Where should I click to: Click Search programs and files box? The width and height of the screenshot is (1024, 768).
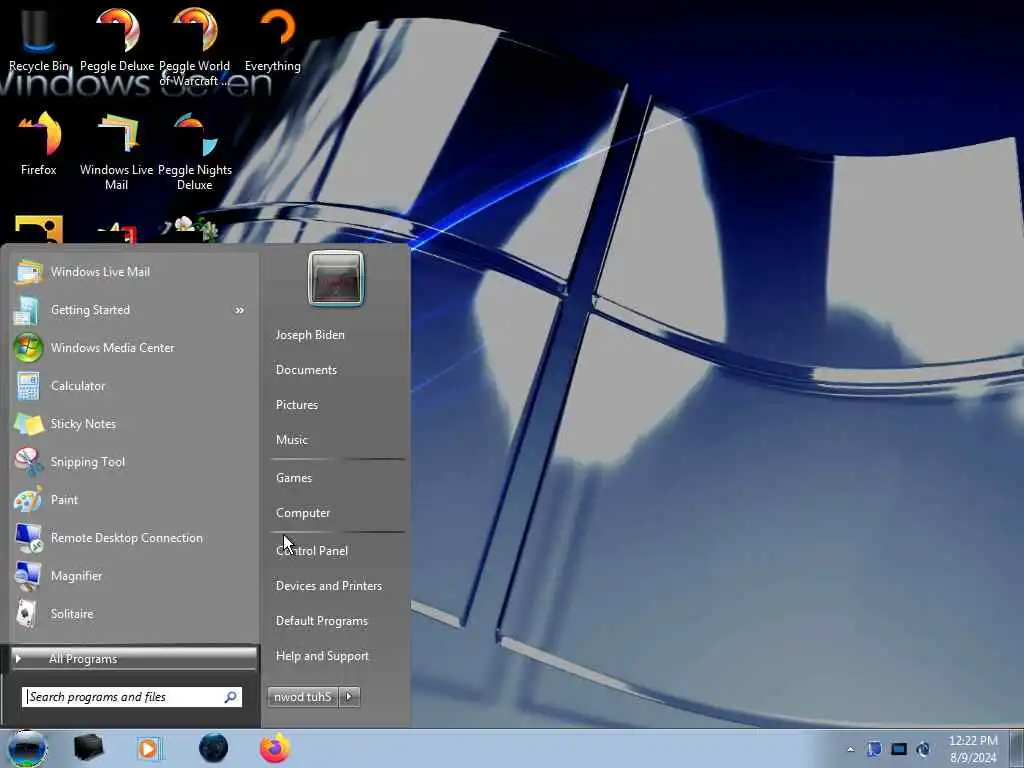[x=132, y=697]
